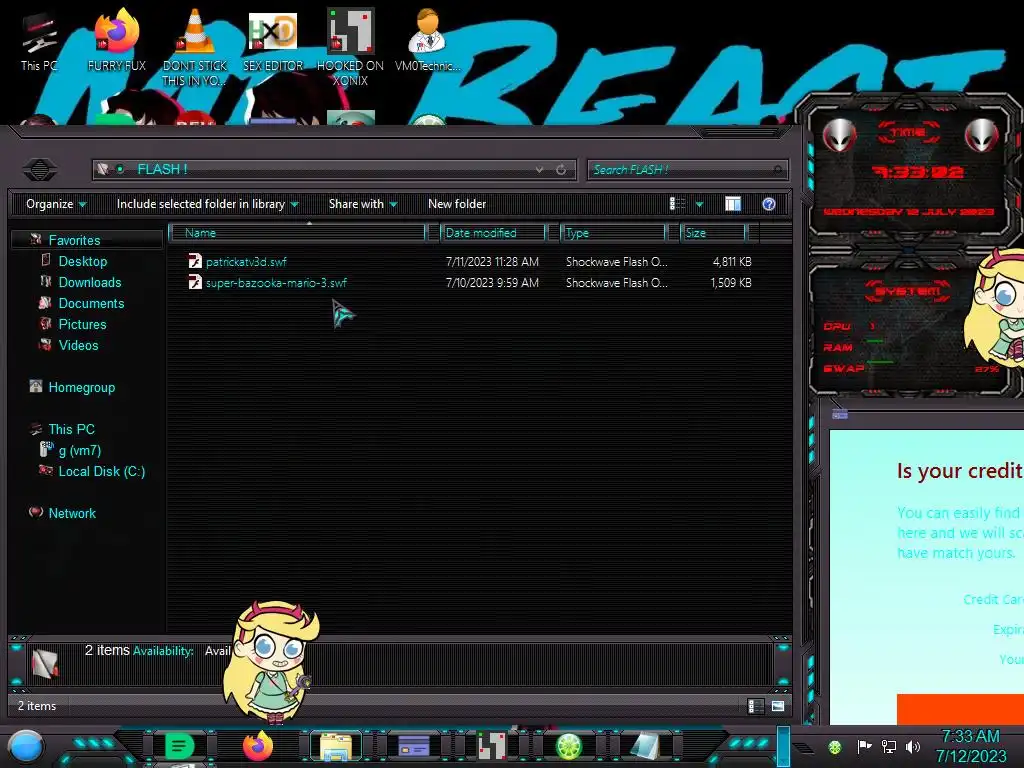
Task: Click TIME gadget clock display
Action: pos(918,172)
